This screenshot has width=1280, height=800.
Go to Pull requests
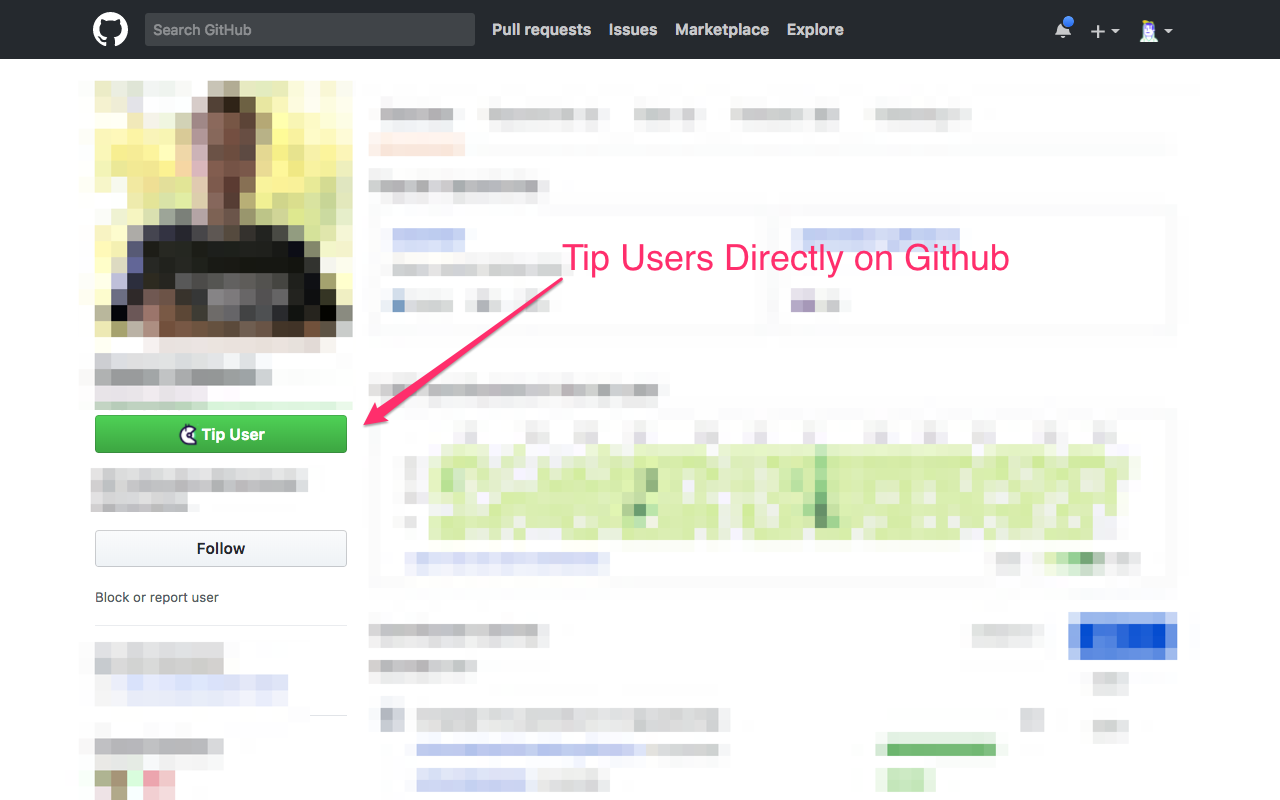pyautogui.click(x=541, y=30)
